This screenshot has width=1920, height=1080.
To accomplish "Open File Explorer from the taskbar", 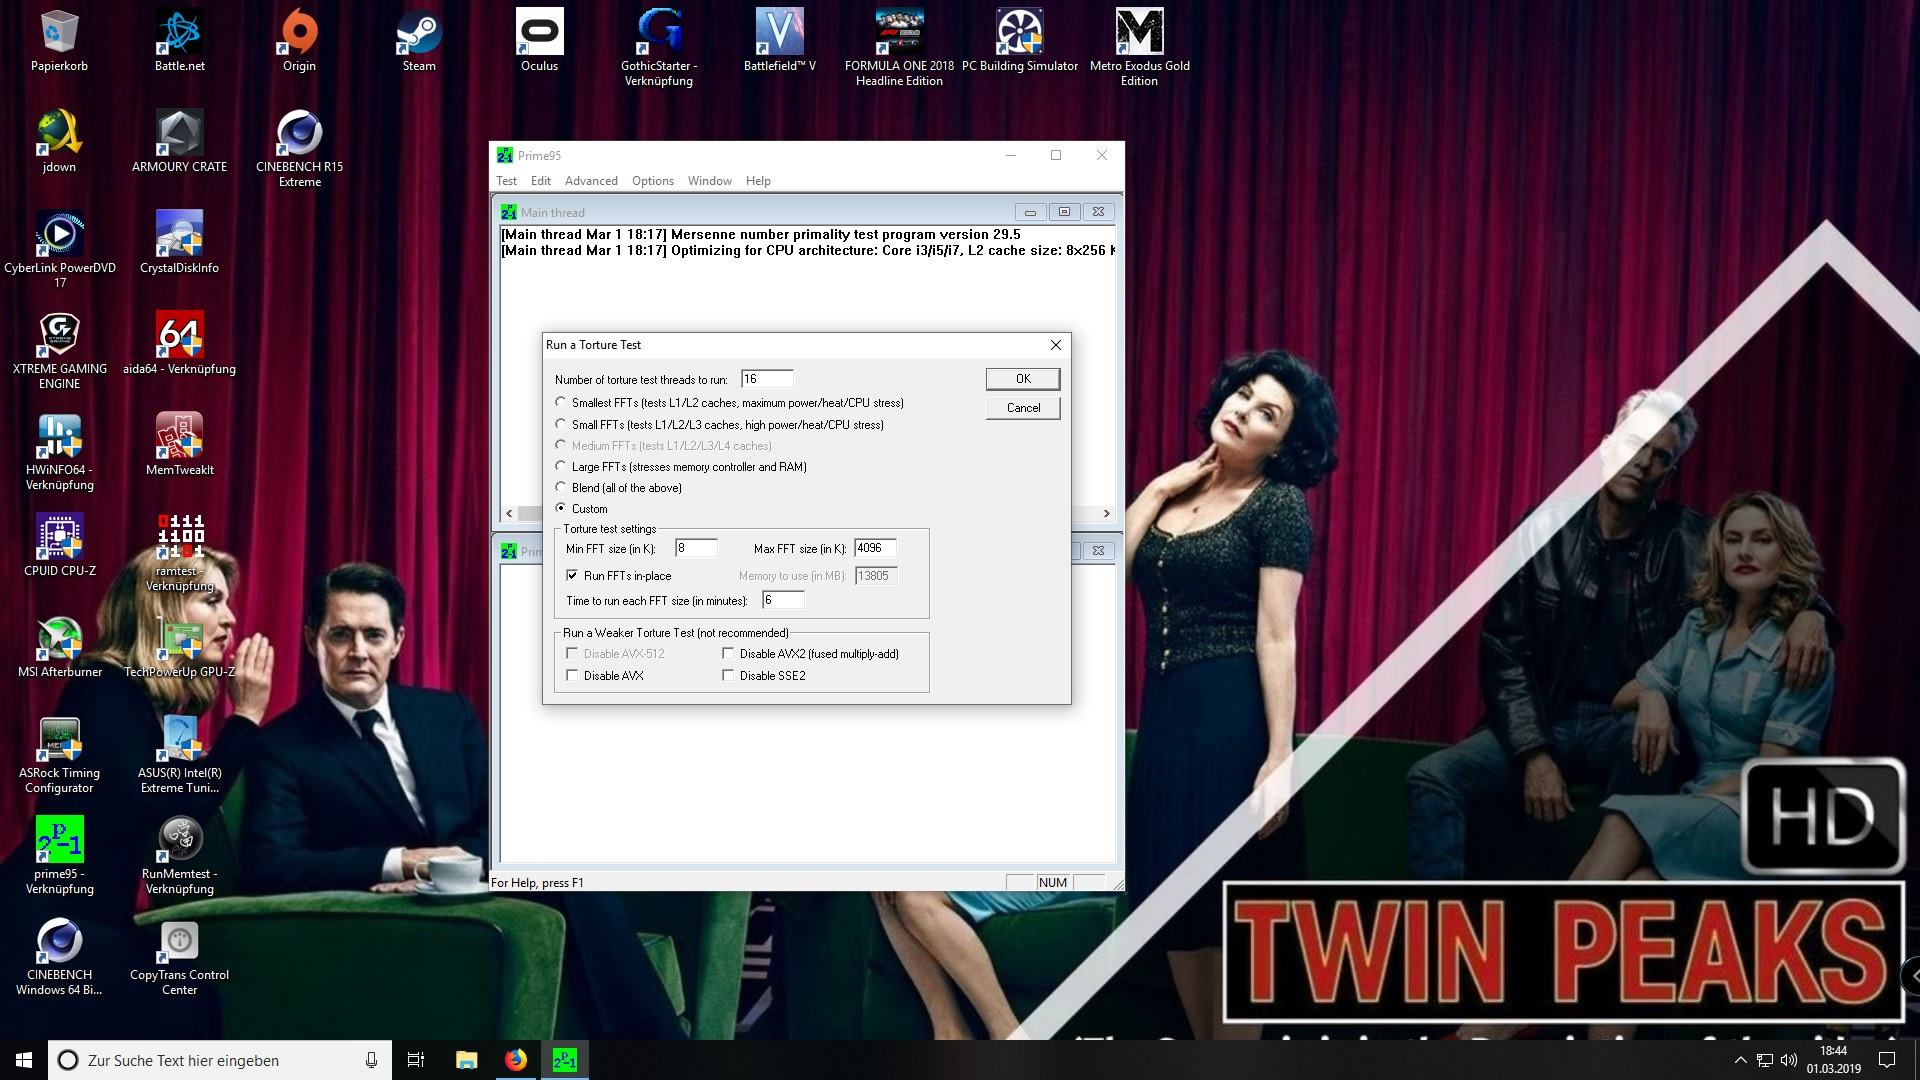I will point(466,1060).
